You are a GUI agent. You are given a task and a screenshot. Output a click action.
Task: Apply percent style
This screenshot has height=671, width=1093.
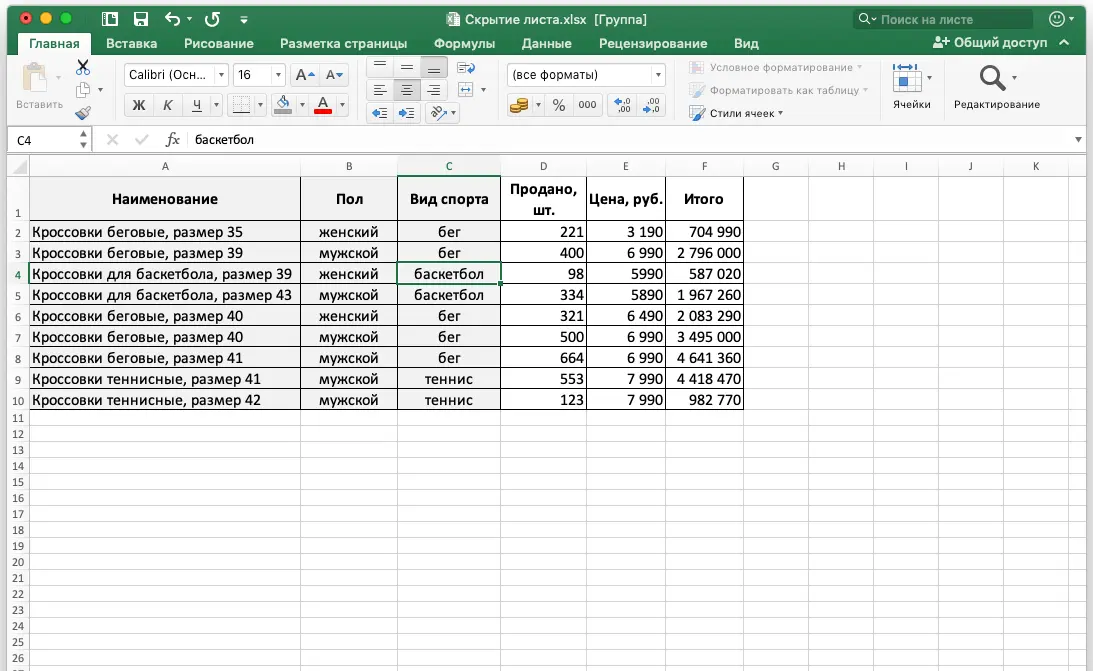click(x=559, y=105)
